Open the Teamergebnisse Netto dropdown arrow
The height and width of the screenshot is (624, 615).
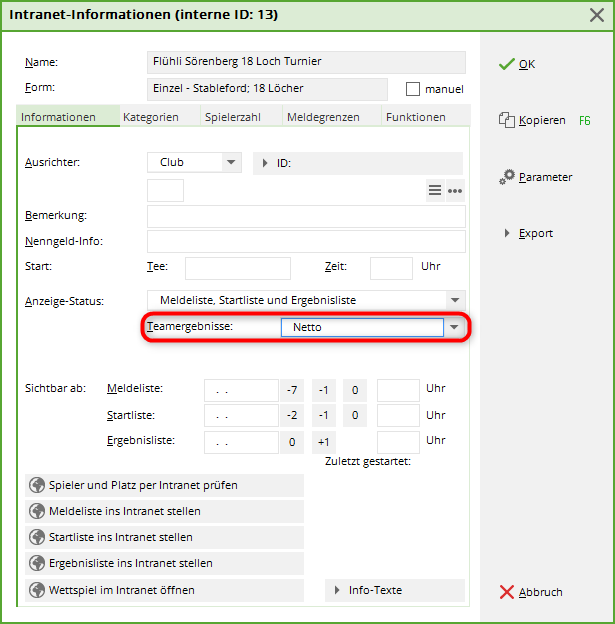[454, 327]
